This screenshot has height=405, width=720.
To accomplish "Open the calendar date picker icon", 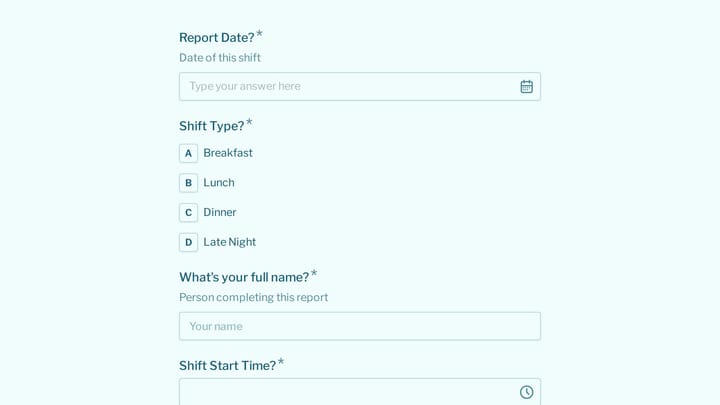I will pyautogui.click(x=526, y=86).
